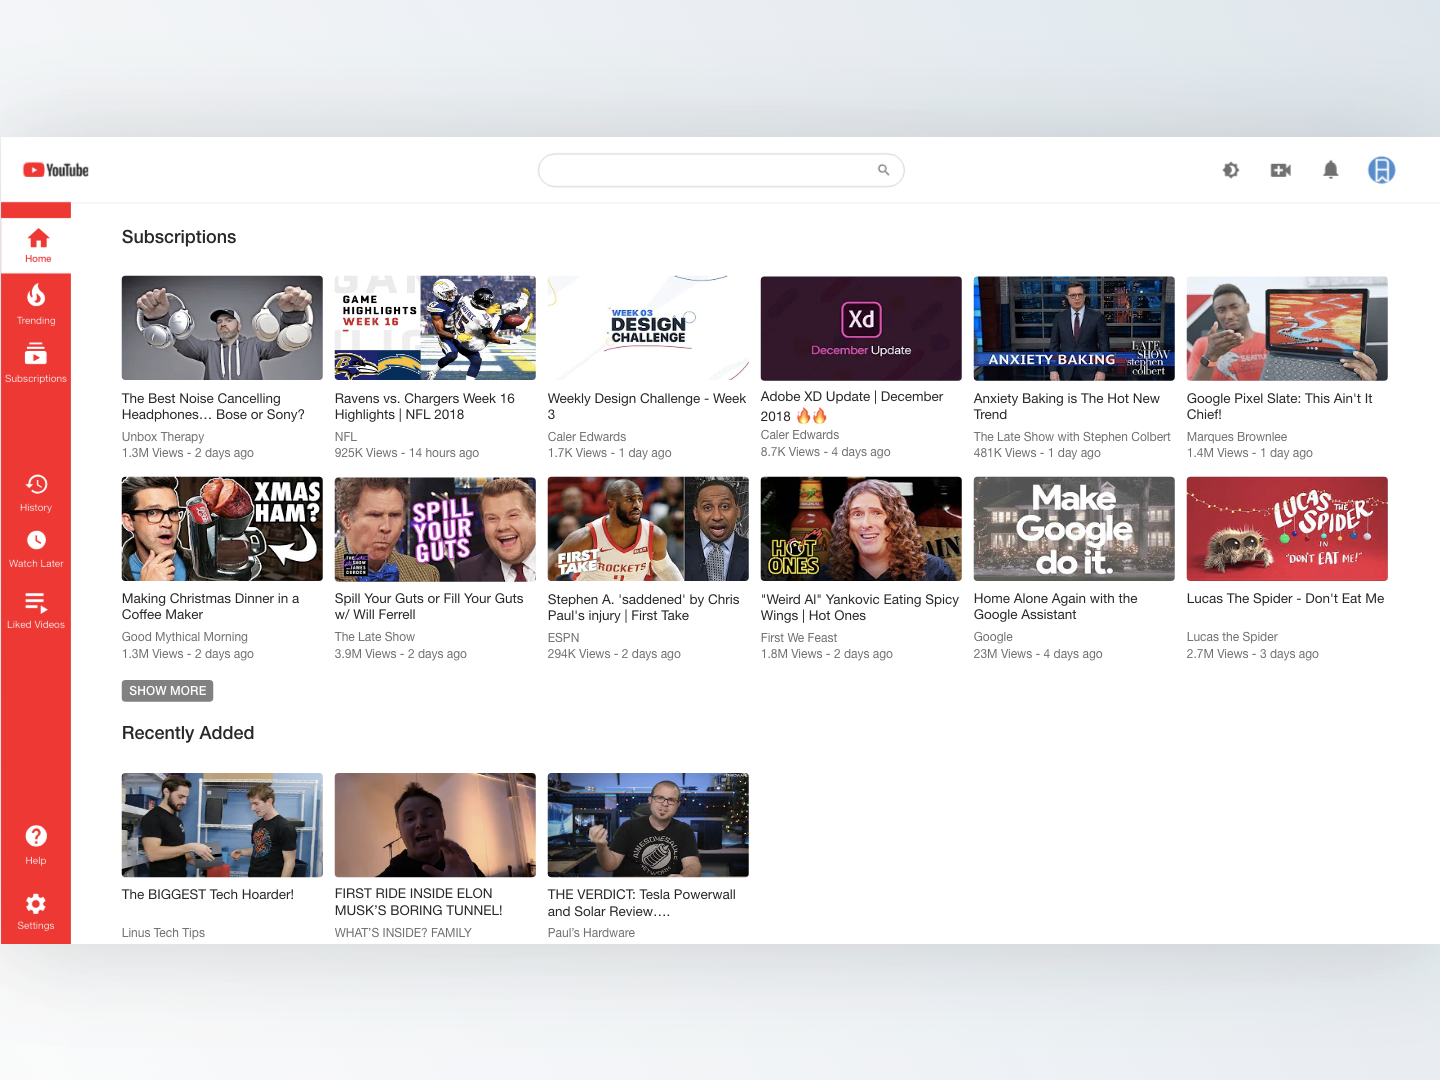Open title 'Home Alone Again with the Google Assistant'

coord(1056,607)
